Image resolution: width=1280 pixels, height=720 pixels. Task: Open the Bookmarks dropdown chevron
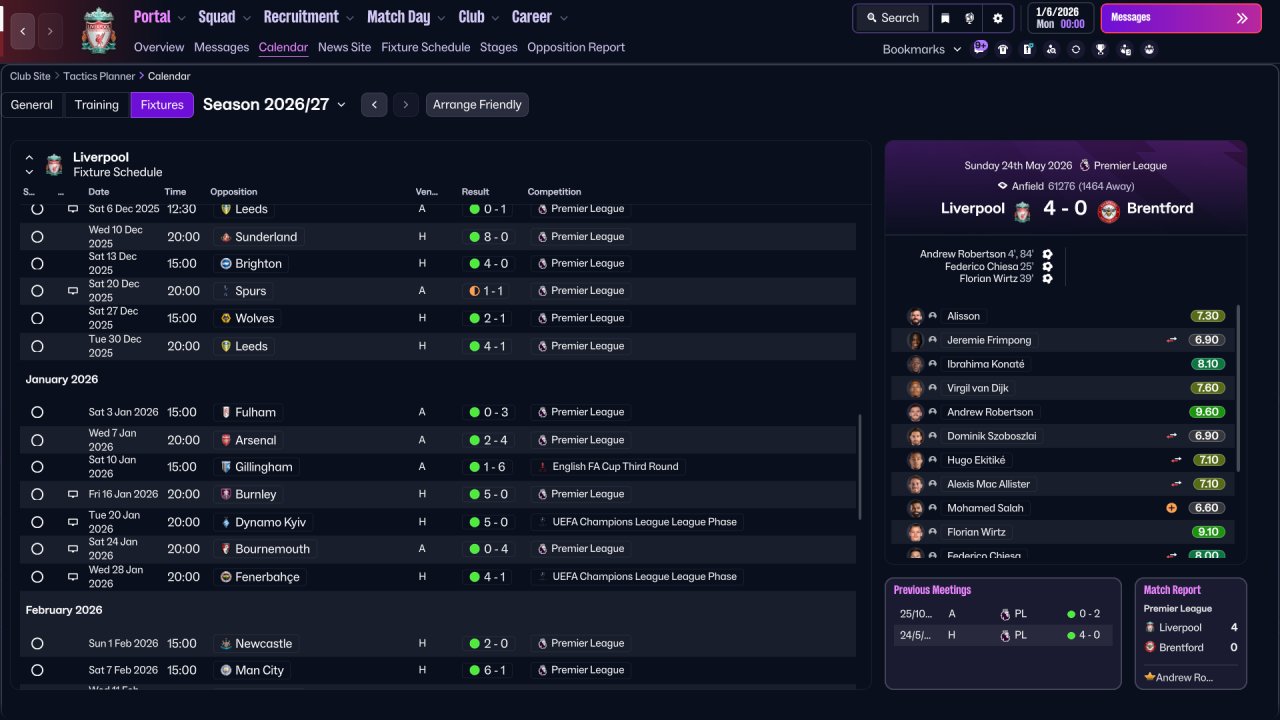click(x=957, y=49)
